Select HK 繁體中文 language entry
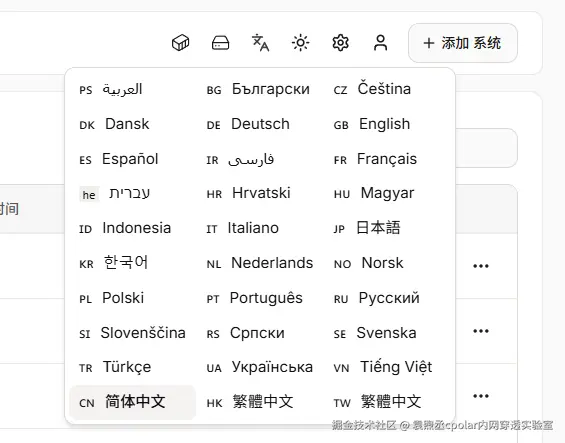The image size is (565, 443). click(260, 402)
